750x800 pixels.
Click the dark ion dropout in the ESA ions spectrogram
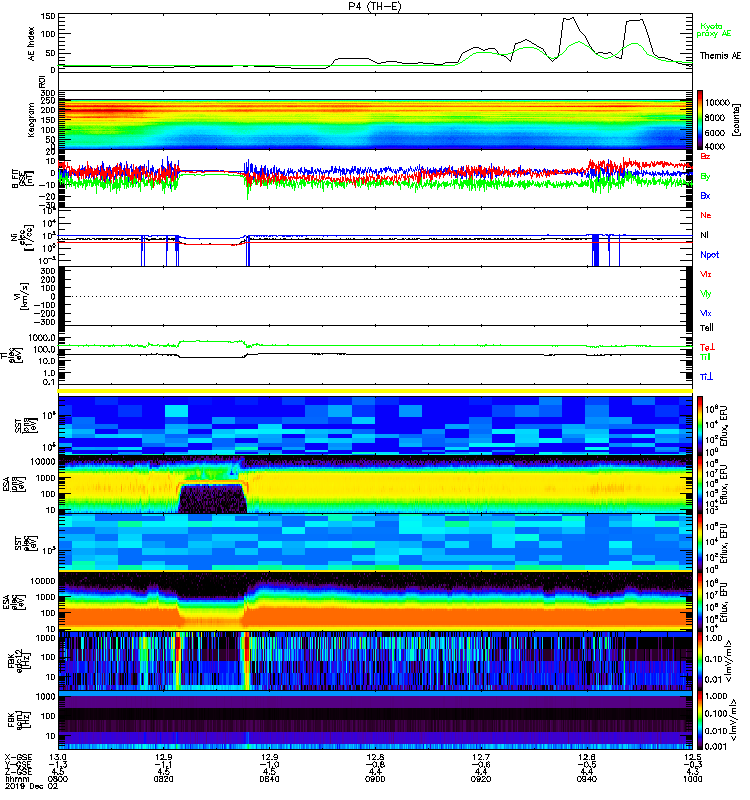[212, 499]
